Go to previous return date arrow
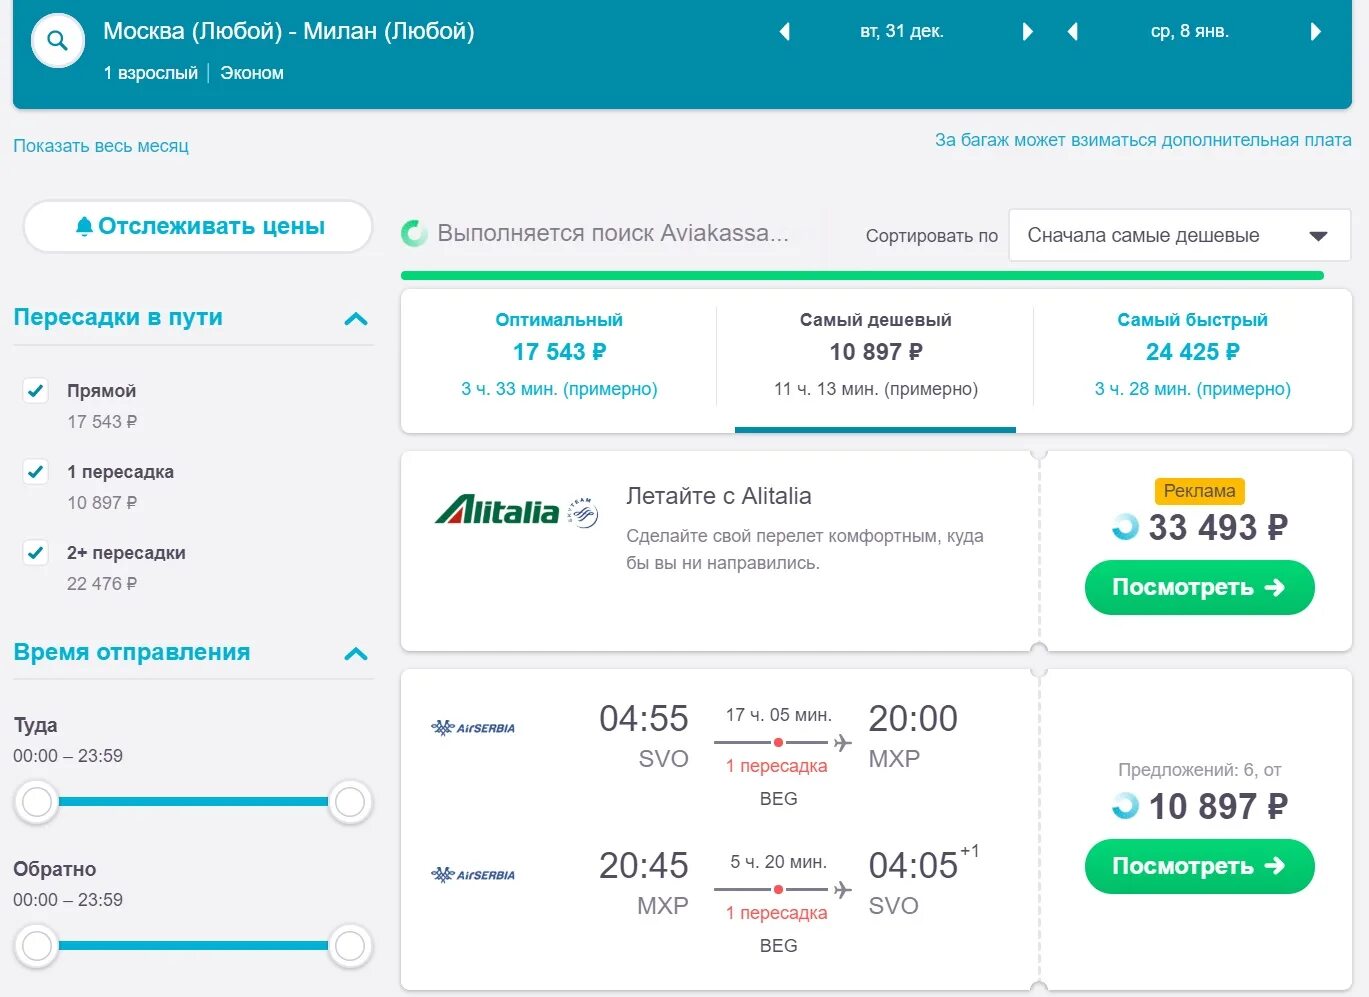The image size is (1369, 997). 1073,32
